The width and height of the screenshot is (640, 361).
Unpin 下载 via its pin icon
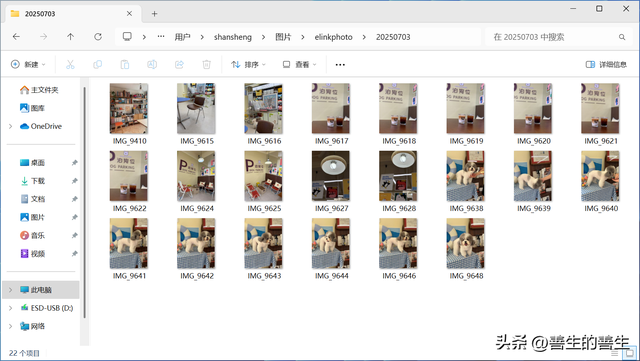point(74,181)
